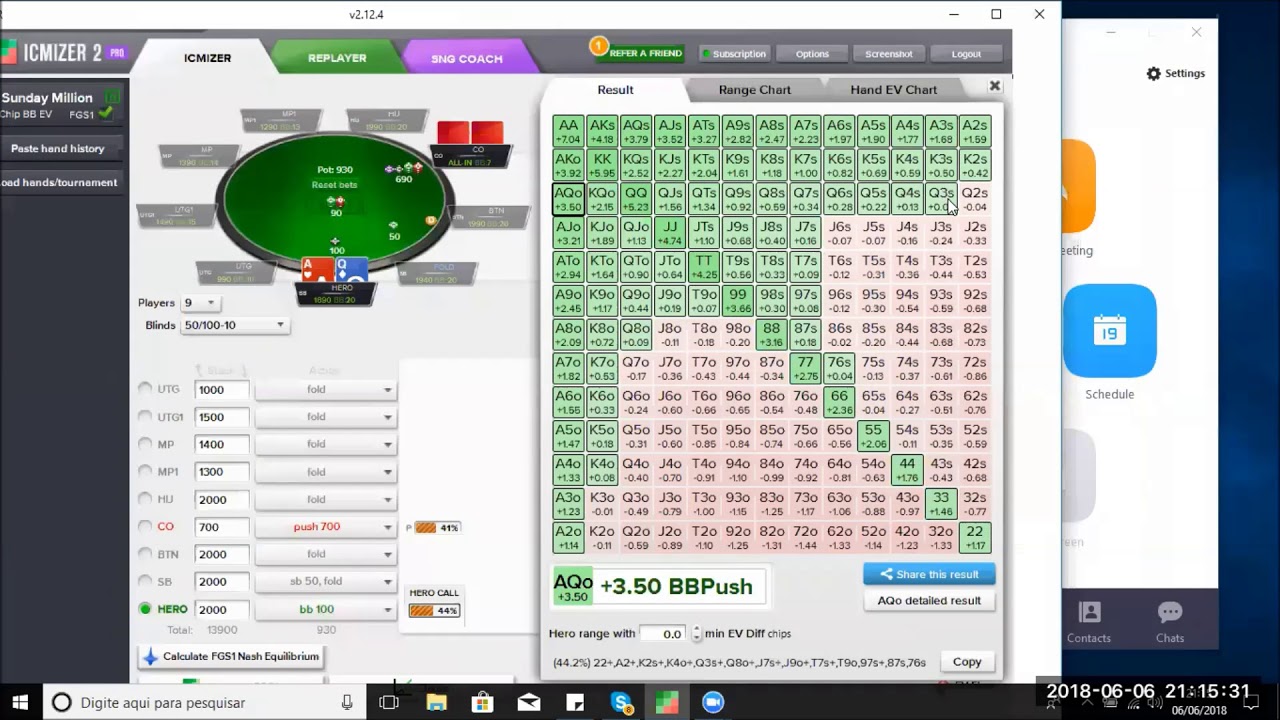Open the Blinds 50/100-10 dropdown
The image size is (1280, 720).
click(x=235, y=325)
